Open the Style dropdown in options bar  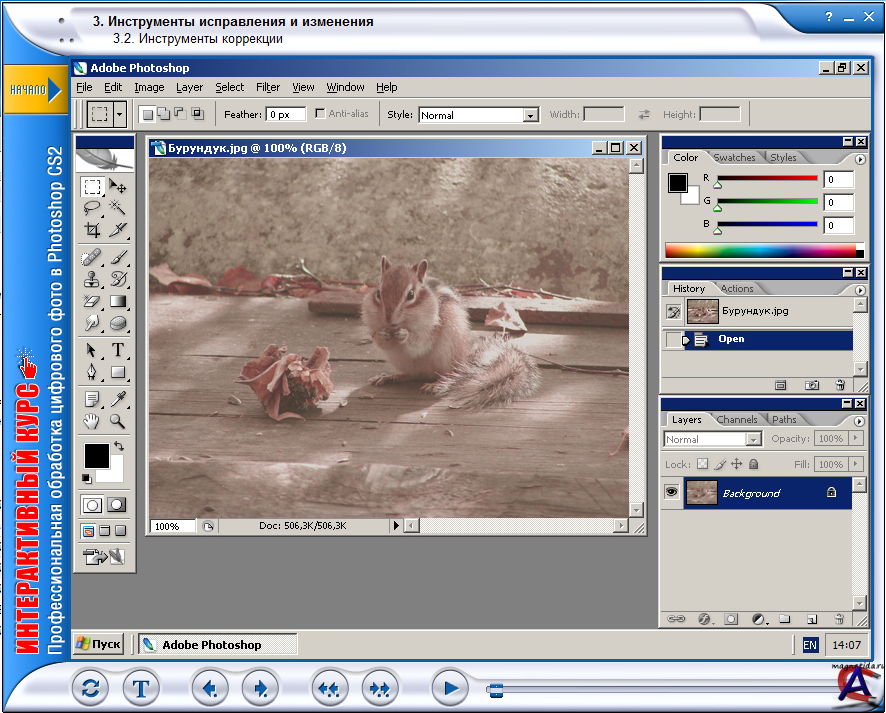530,115
